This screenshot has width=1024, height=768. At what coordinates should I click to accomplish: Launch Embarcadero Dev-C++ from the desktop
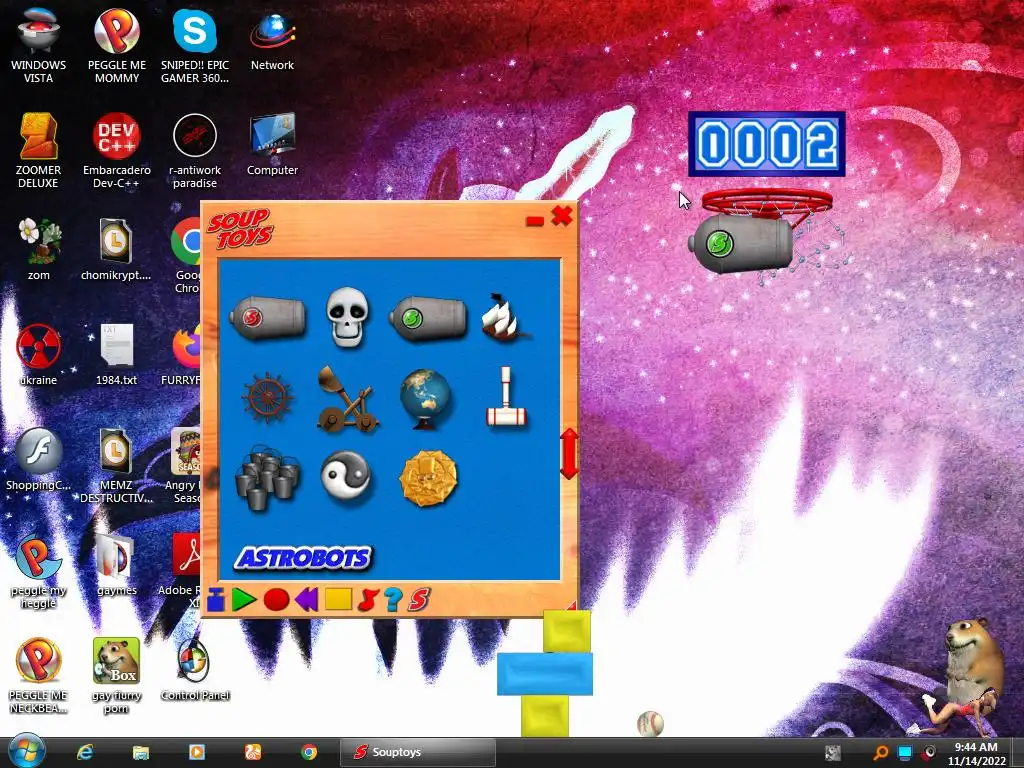[x=117, y=151]
